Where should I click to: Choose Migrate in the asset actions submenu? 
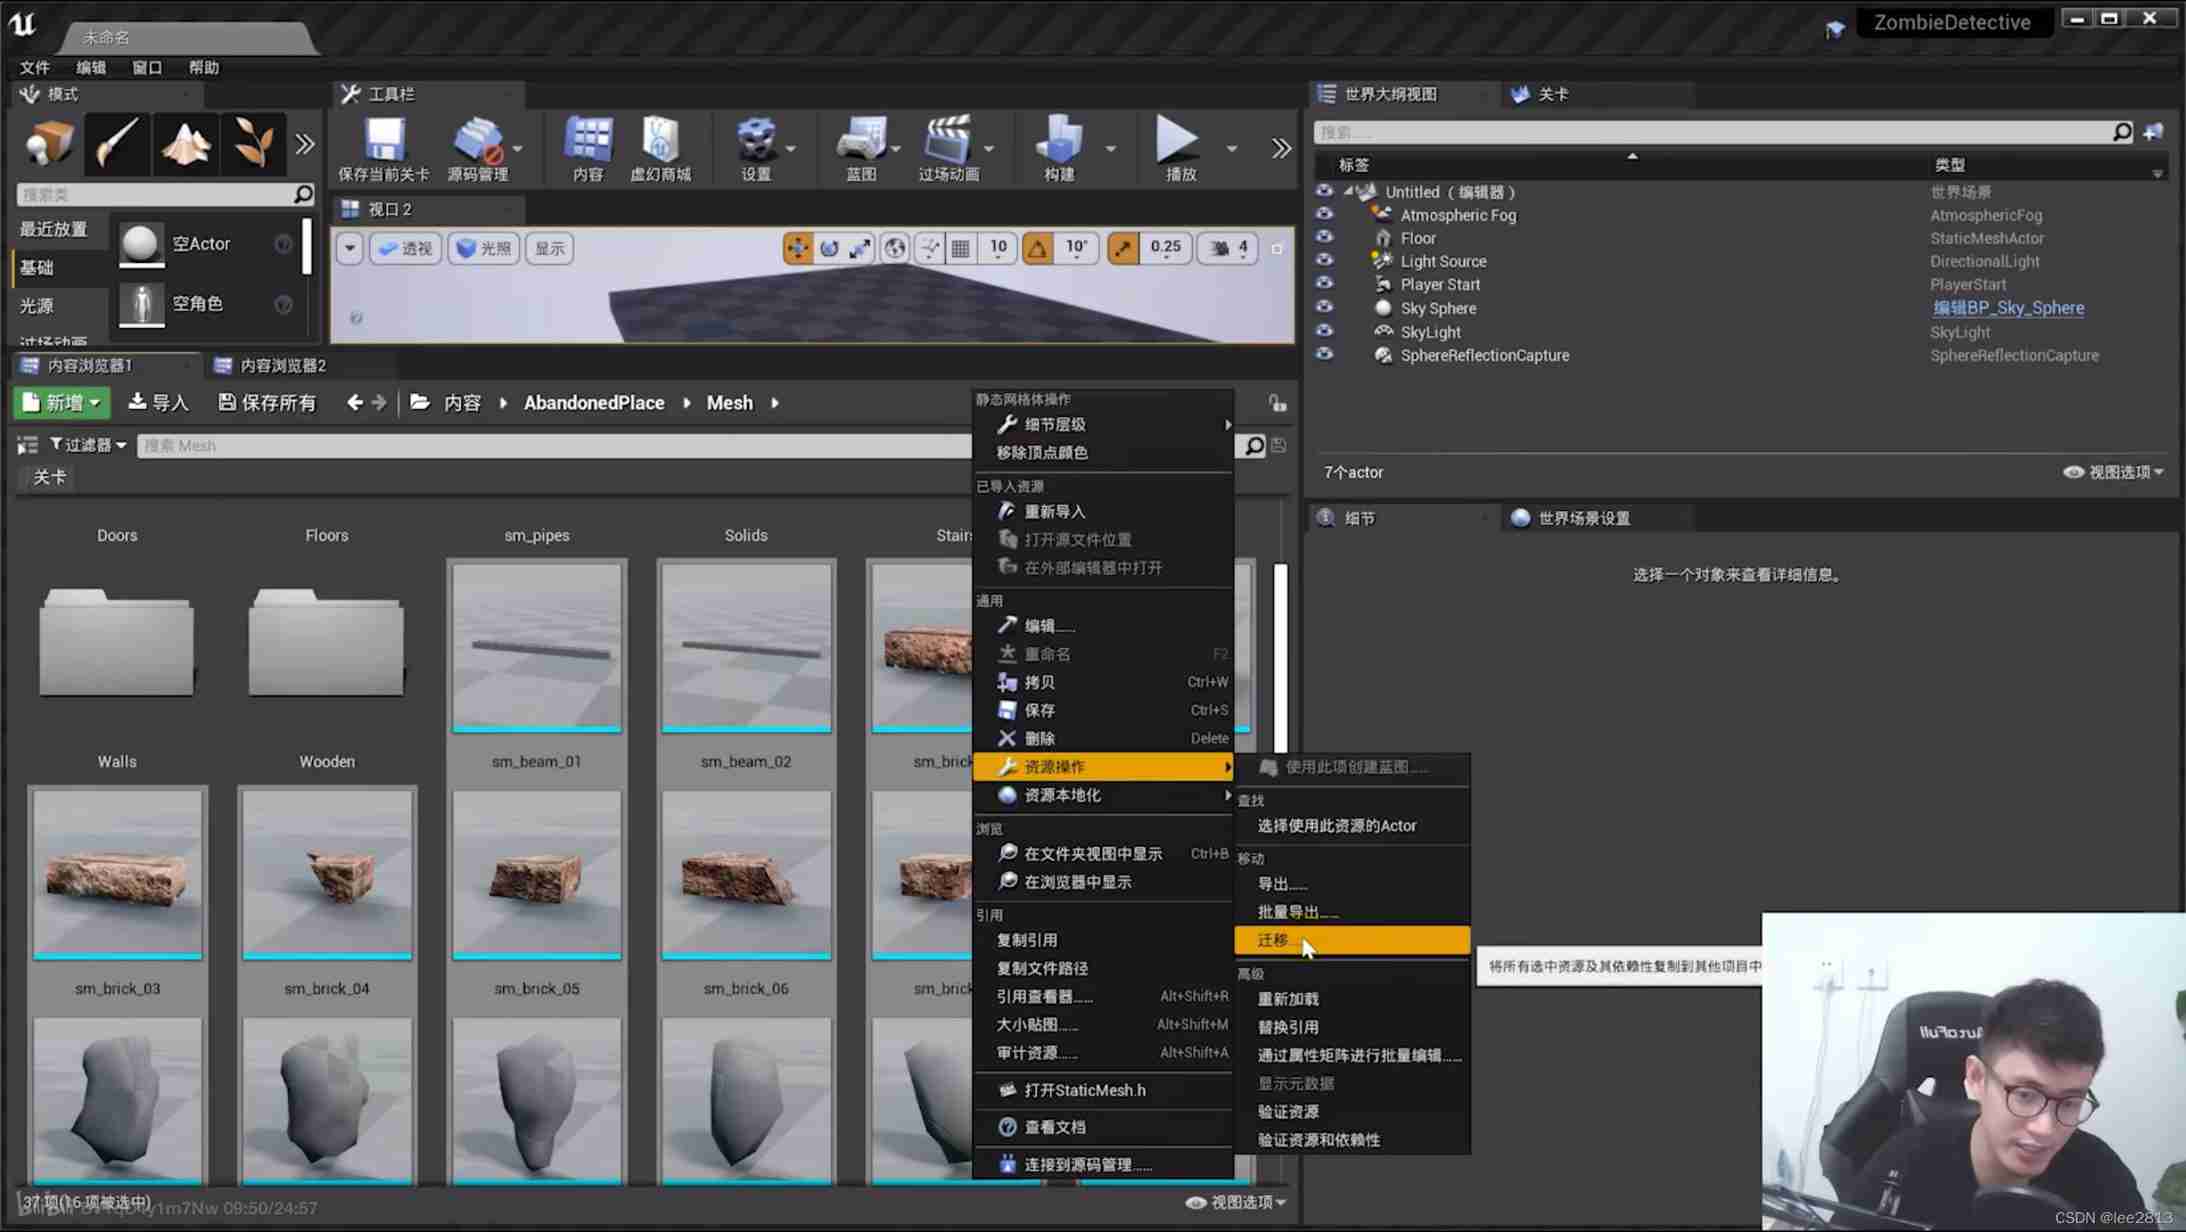1352,940
